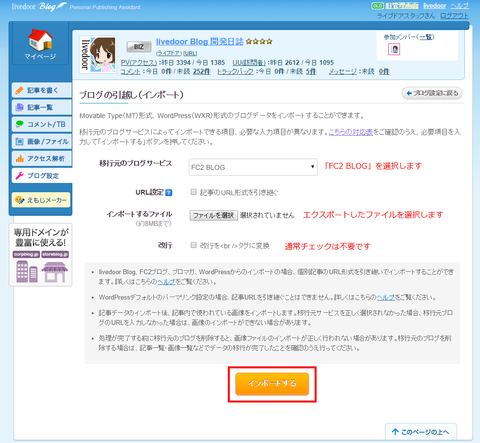The height and width of the screenshot is (443, 480).
Task: Click the (ライブドア) link under the blog title
Action: coord(169,53)
